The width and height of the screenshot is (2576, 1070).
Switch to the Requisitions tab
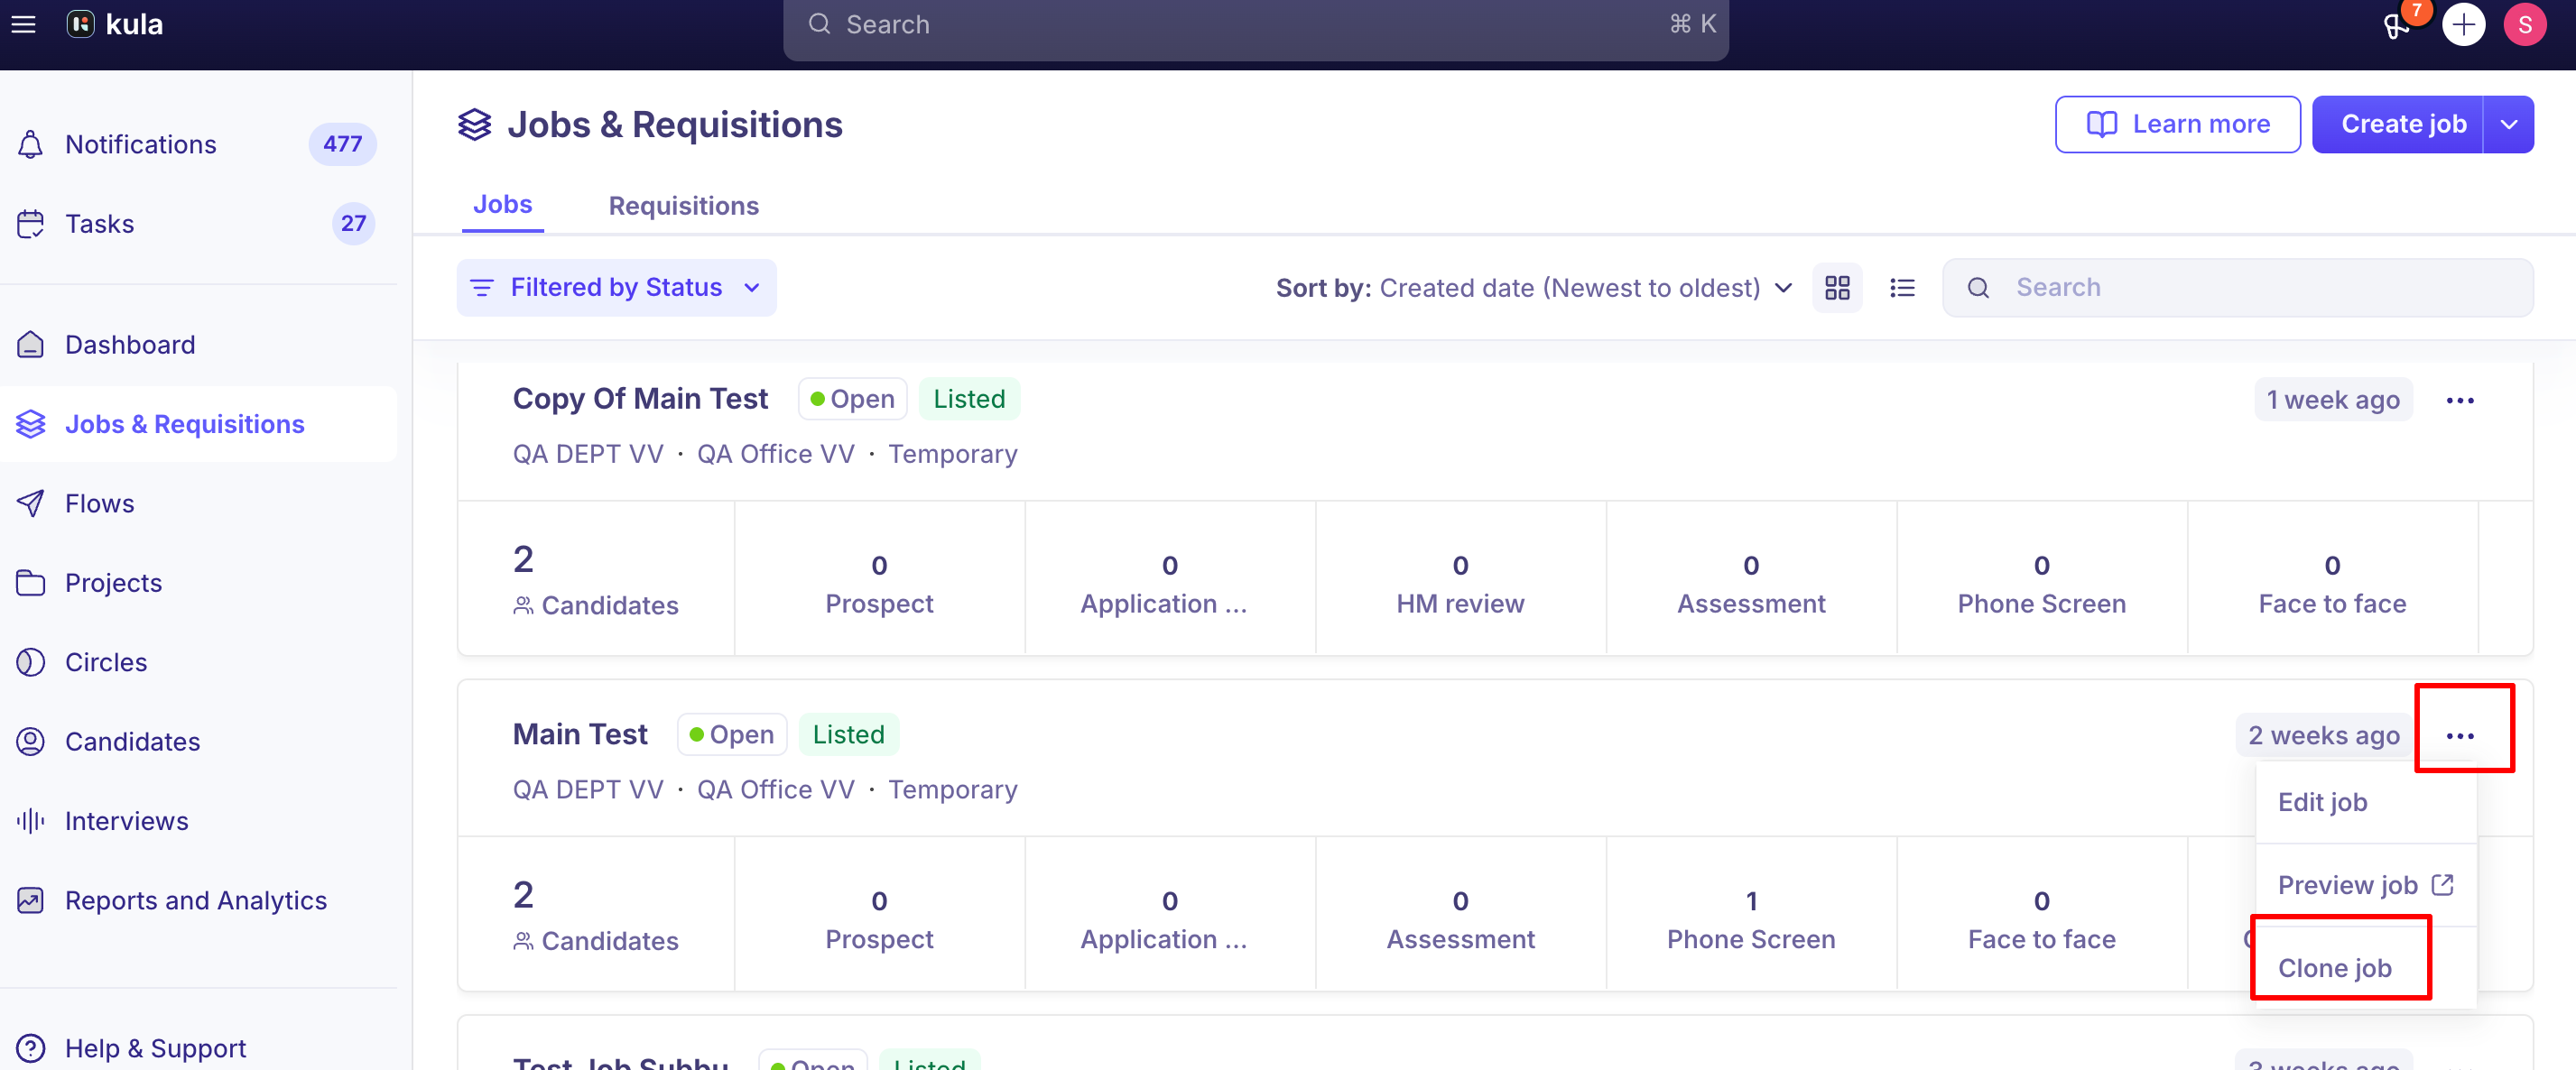[684, 206]
